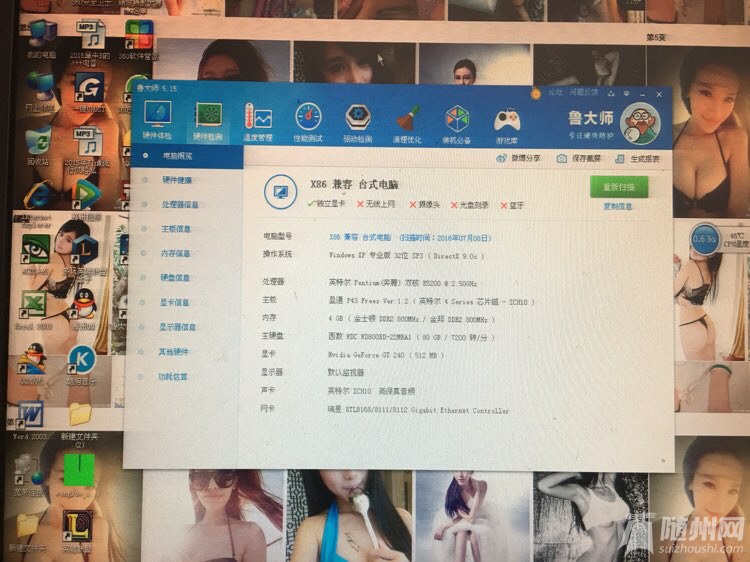Click the orange medal icon in title bar

[x=536, y=93]
